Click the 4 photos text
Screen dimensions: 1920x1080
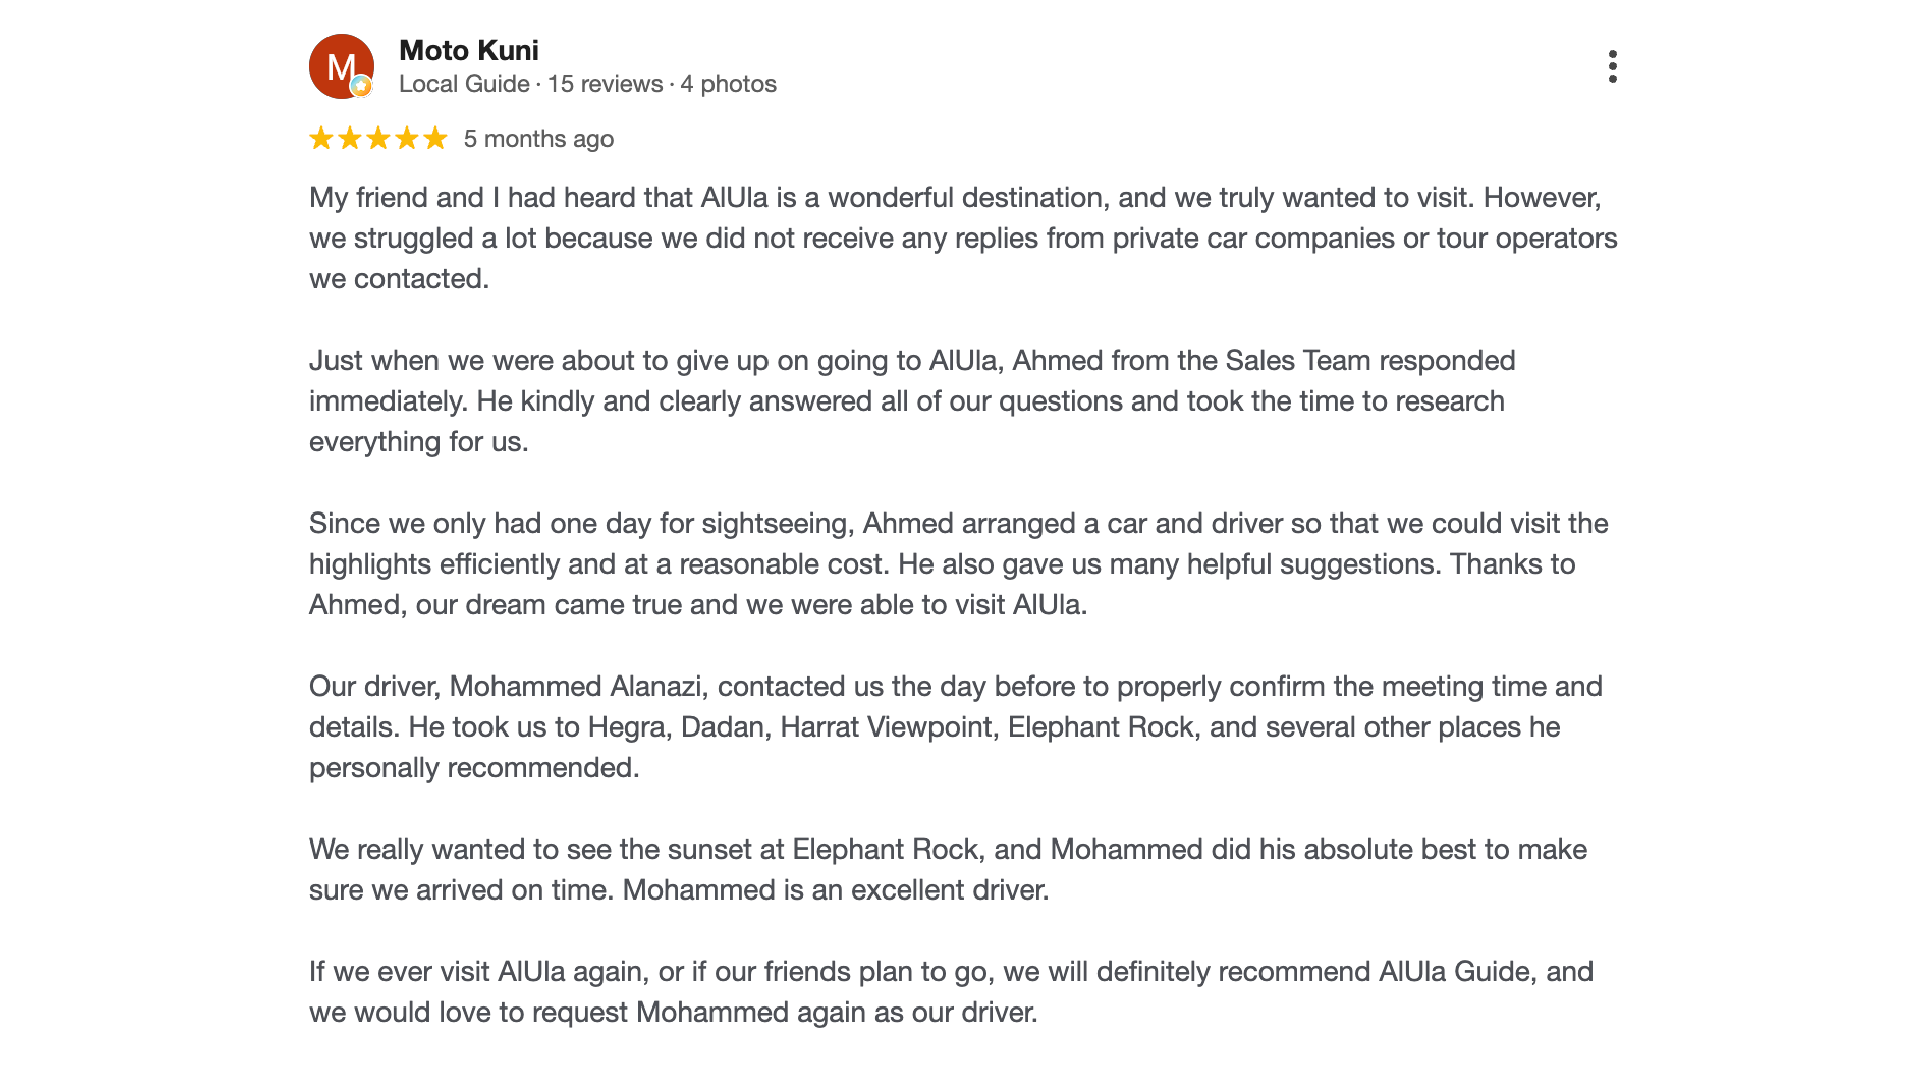(729, 84)
